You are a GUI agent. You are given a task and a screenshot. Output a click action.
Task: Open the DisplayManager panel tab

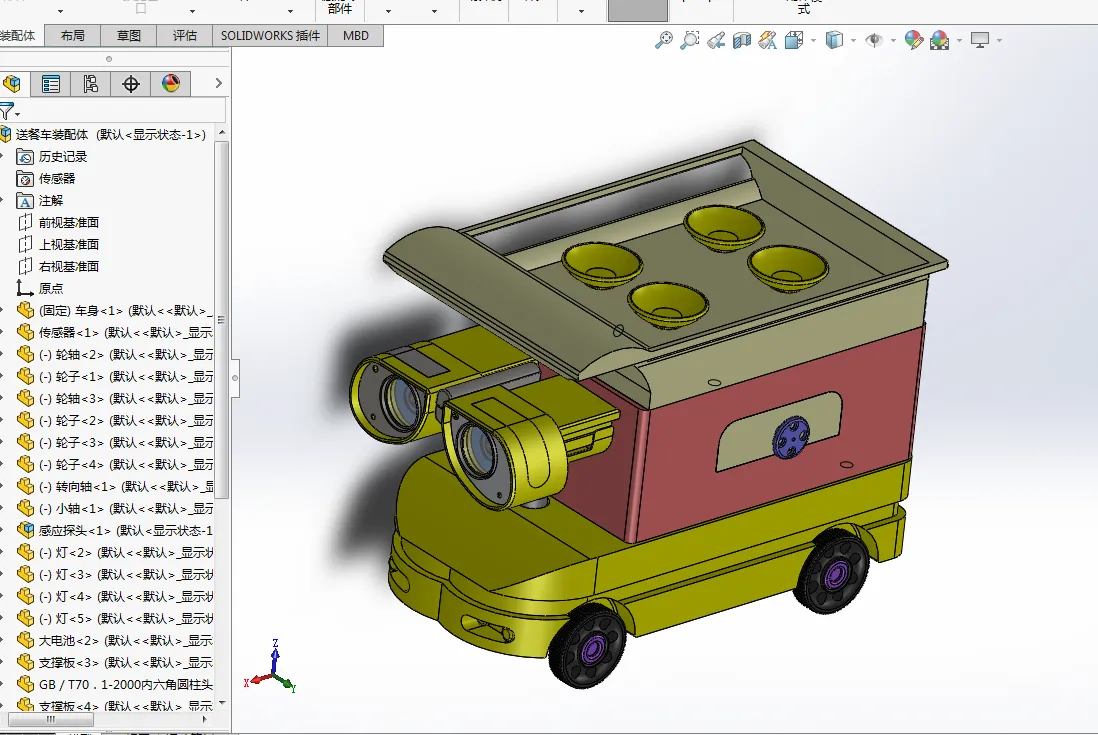(x=171, y=84)
